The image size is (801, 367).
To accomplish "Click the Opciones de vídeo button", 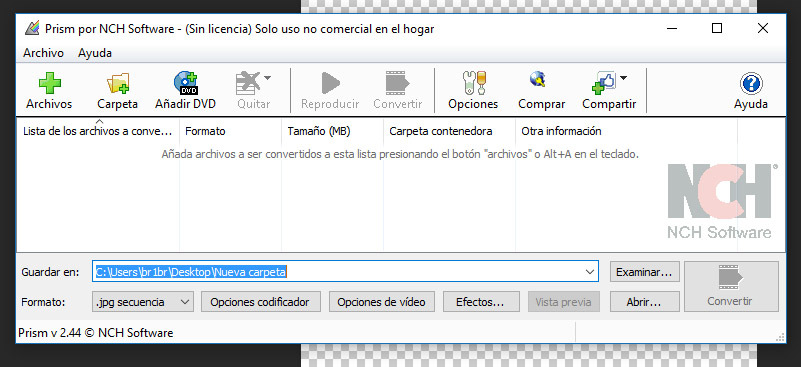I will [381, 302].
